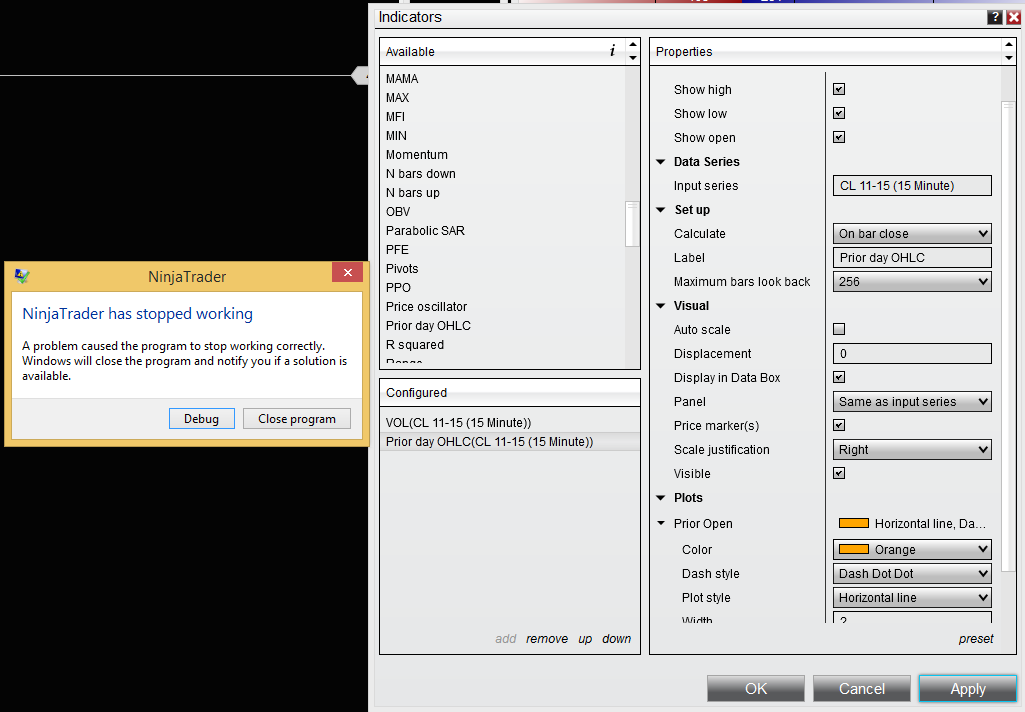Open the Panel dropdown

pyautogui.click(x=912, y=401)
